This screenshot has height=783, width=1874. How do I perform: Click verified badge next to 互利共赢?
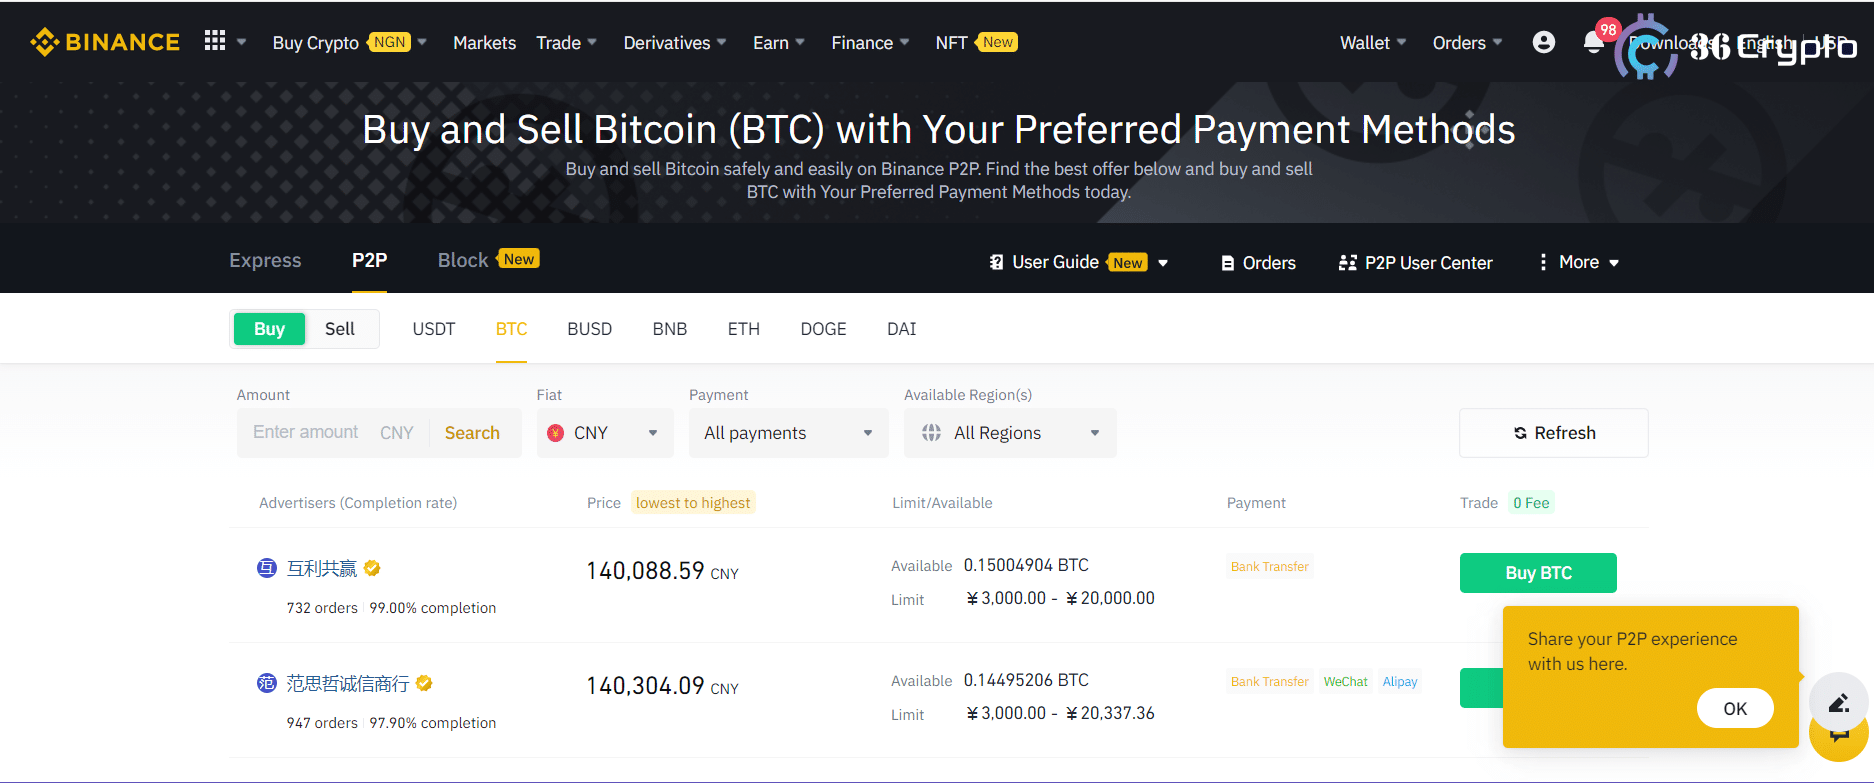click(372, 568)
